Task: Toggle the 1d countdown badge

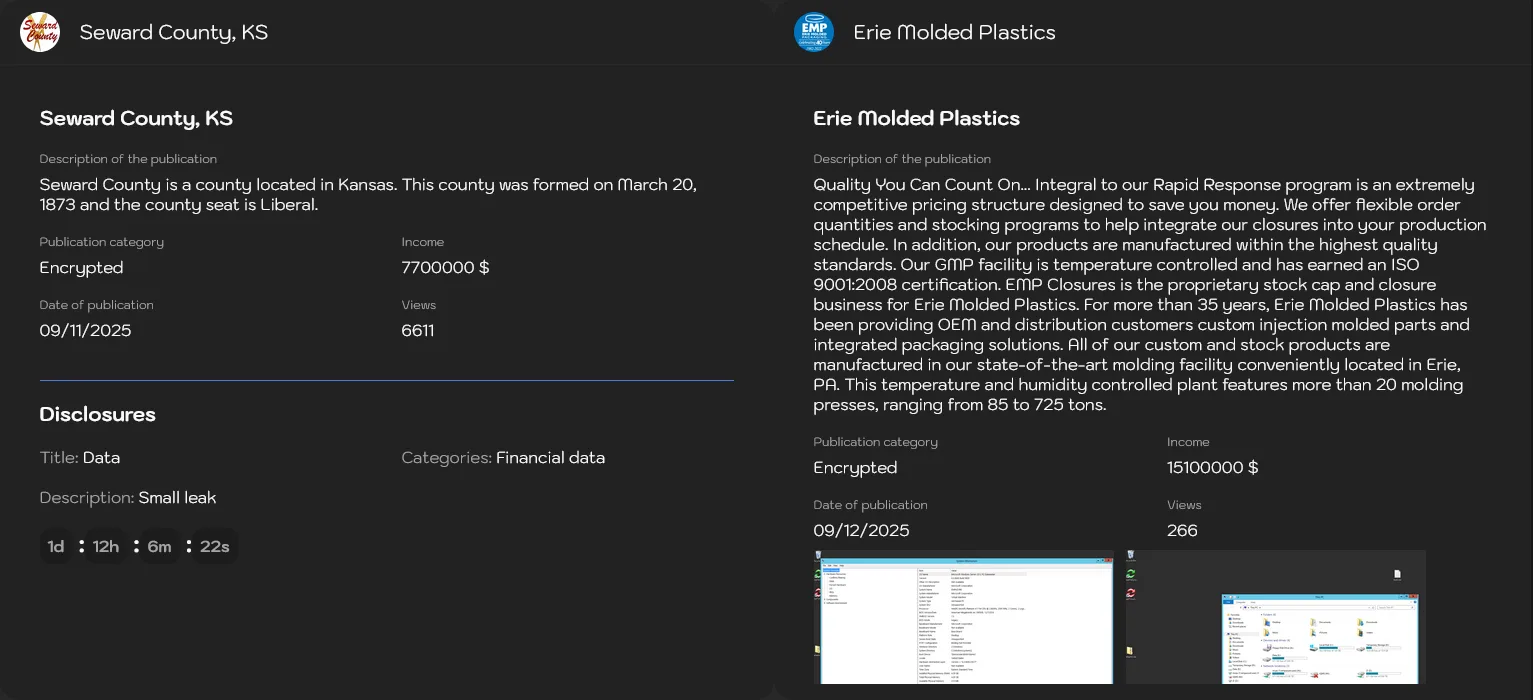Action: click(x=56, y=546)
